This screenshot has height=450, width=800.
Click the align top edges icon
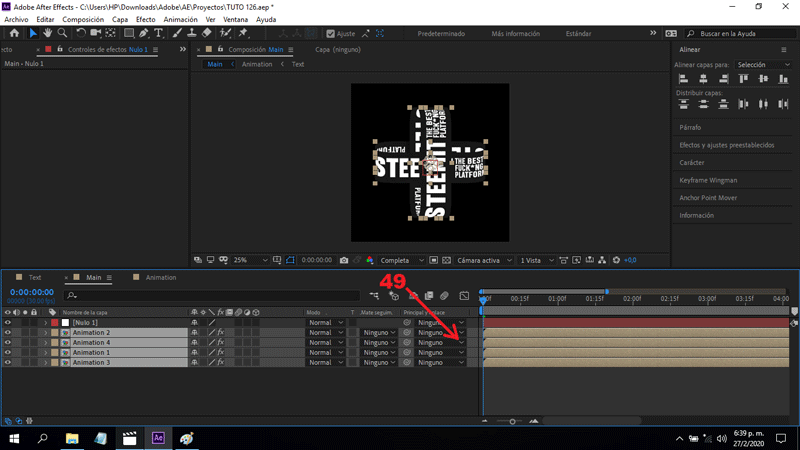tap(743, 79)
